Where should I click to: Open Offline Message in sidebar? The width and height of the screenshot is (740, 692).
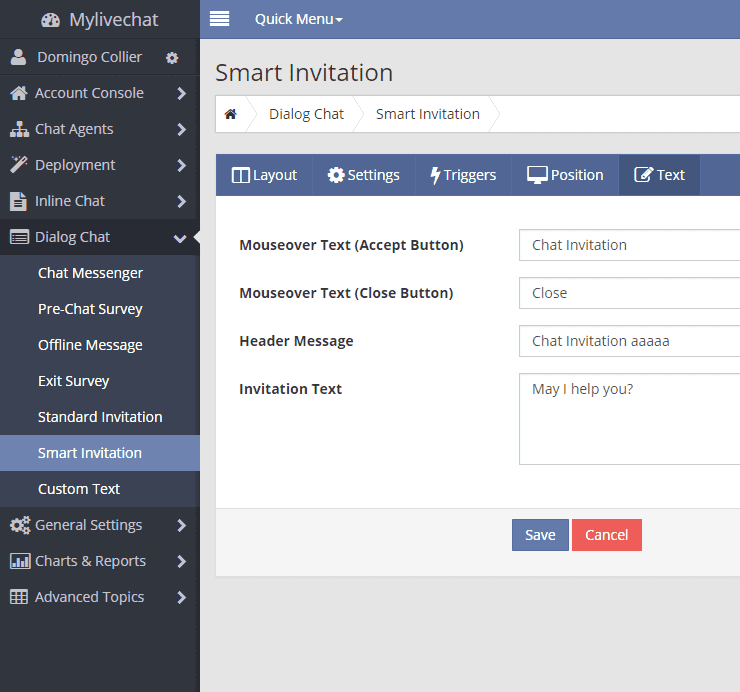point(90,345)
